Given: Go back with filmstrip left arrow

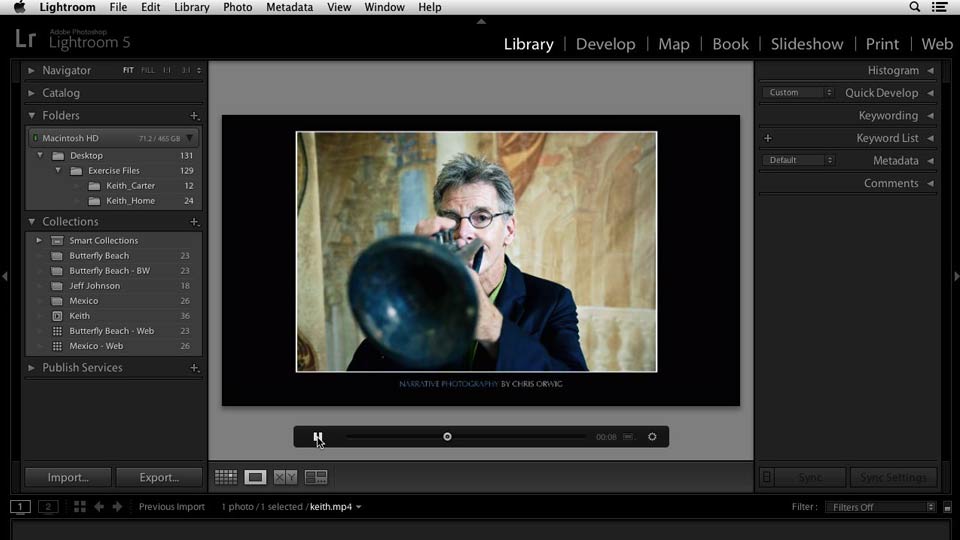Looking at the screenshot, I should point(99,506).
